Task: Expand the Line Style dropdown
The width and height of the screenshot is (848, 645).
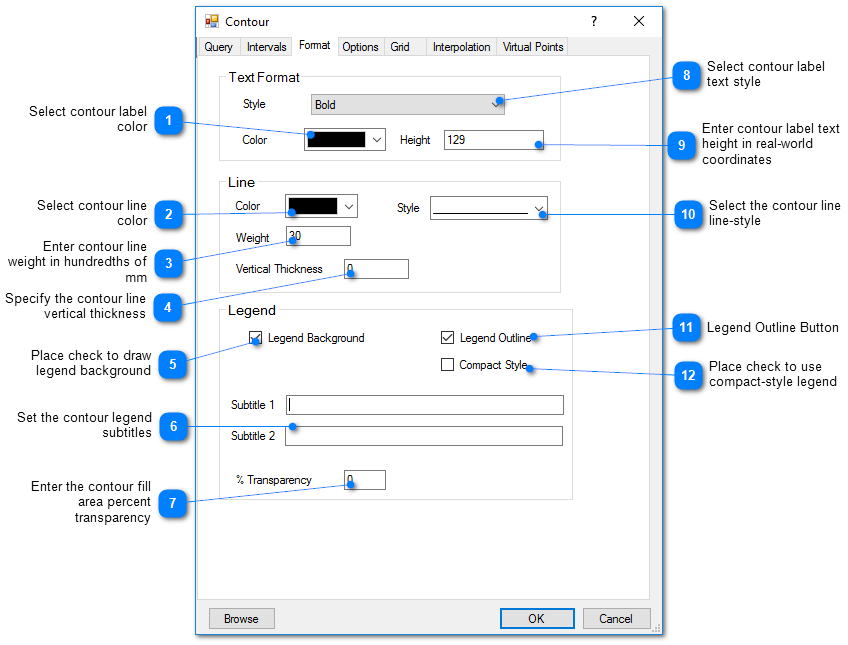Action: pyautogui.click(x=539, y=208)
